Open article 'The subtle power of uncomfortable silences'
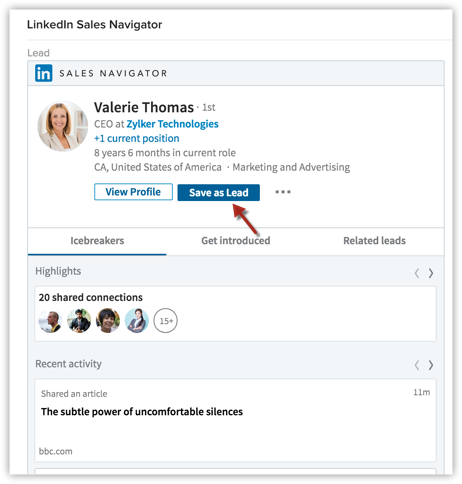The image size is (462, 484). pyautogui.click(x=142, y=412)
